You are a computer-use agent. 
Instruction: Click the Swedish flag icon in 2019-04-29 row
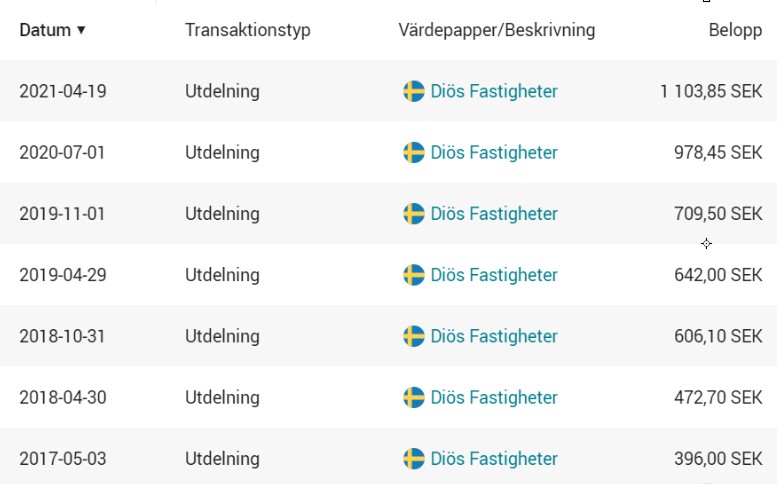pyautogui.click(x=413, y=275)
